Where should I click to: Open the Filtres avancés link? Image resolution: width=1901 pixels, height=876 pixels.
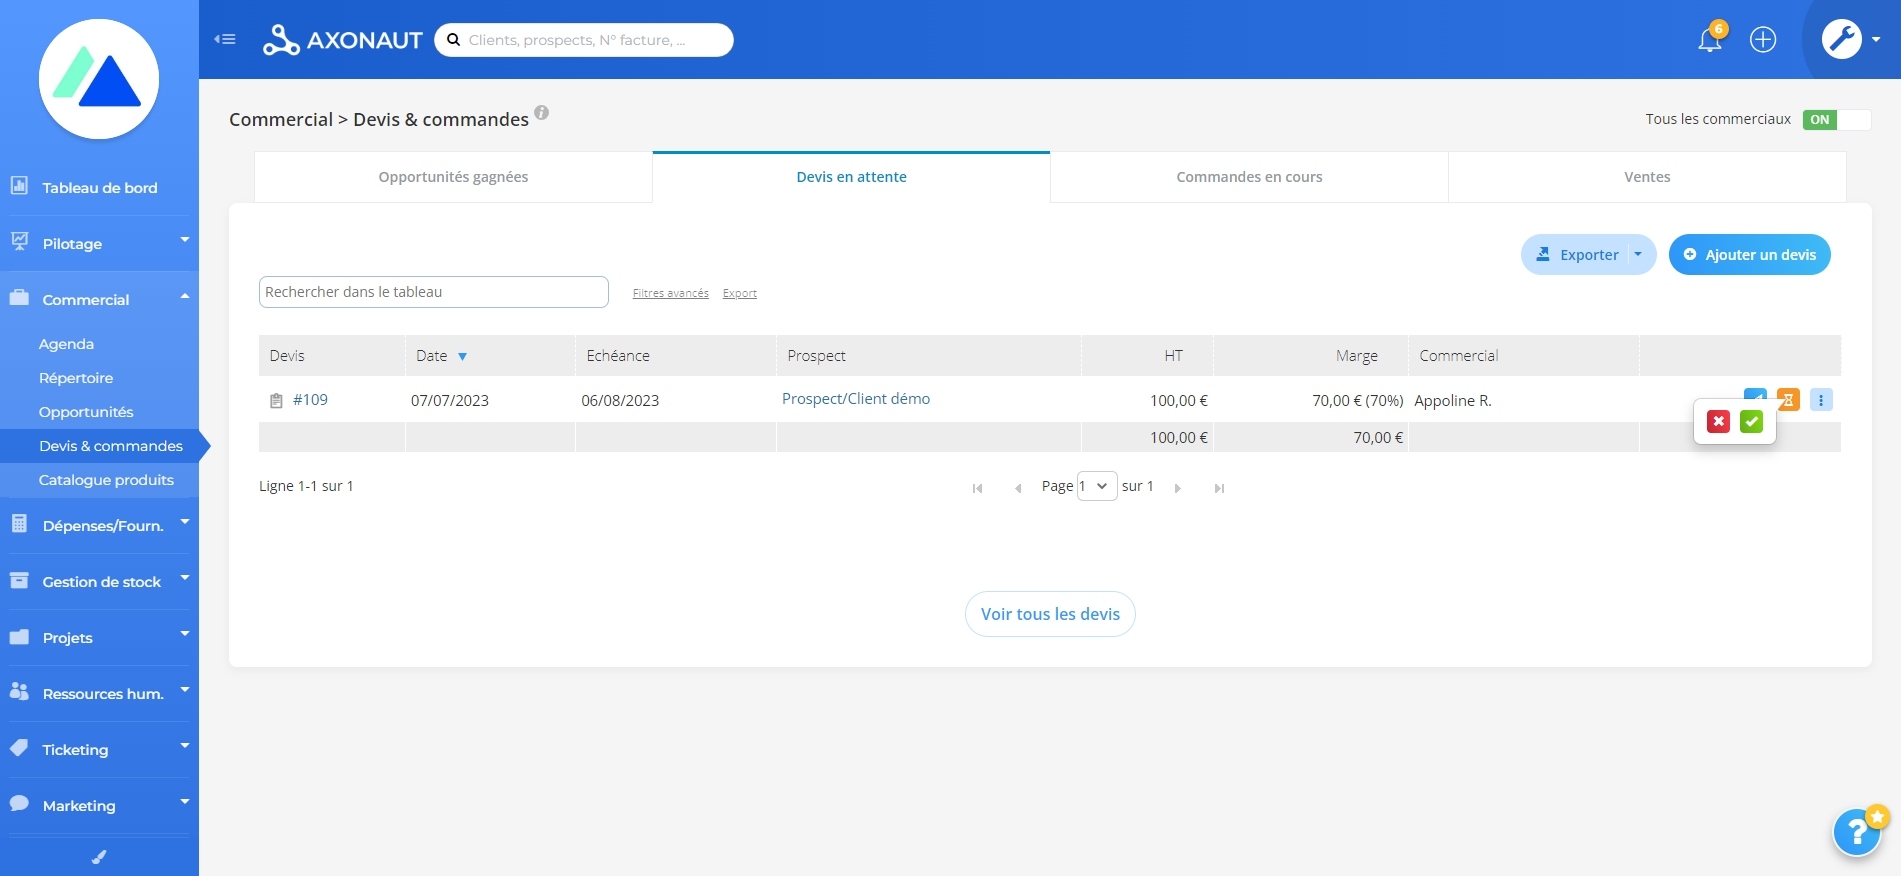click(x=671, y=293)
